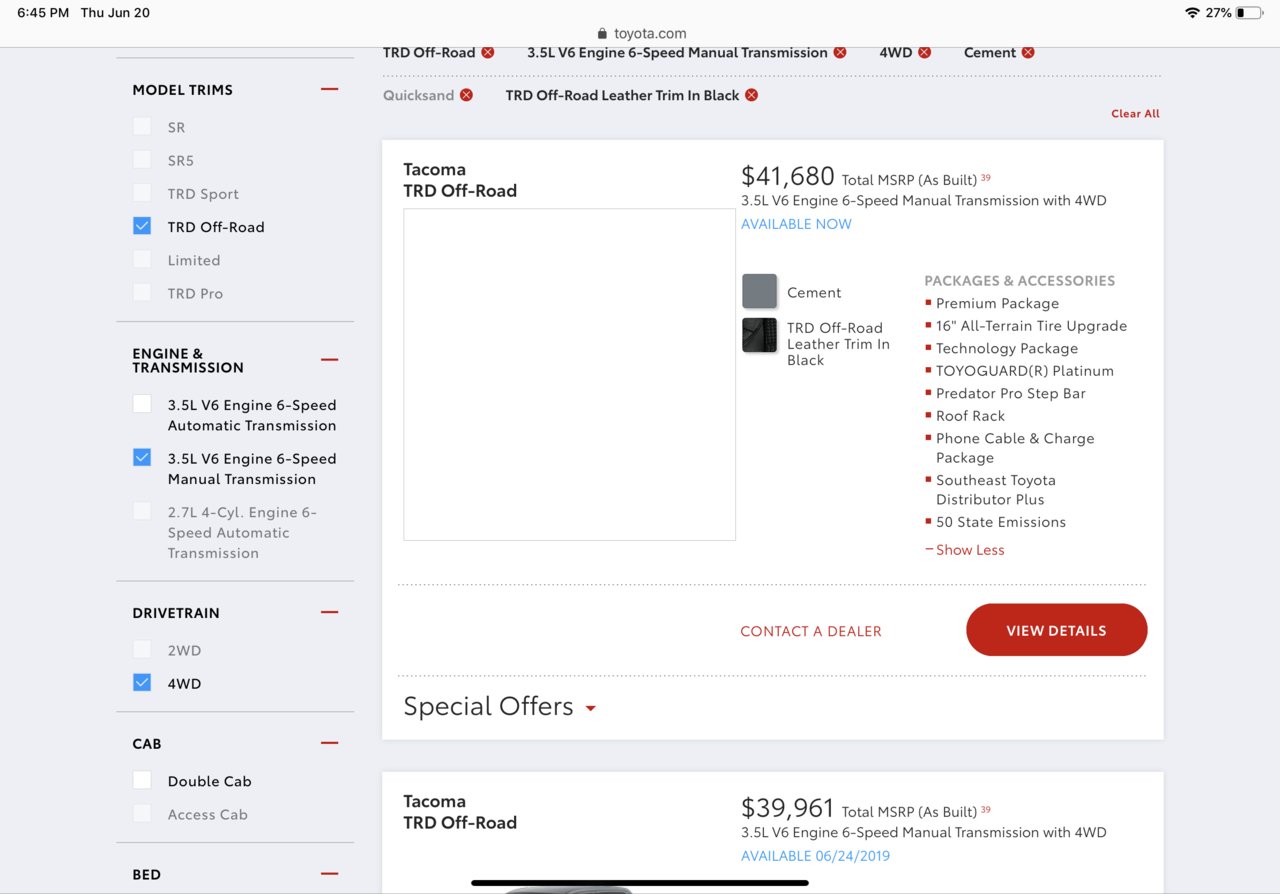The height and width of the screenshot is (894, 1280).
Task: Click the View Details button
Action: [1056, 630]
